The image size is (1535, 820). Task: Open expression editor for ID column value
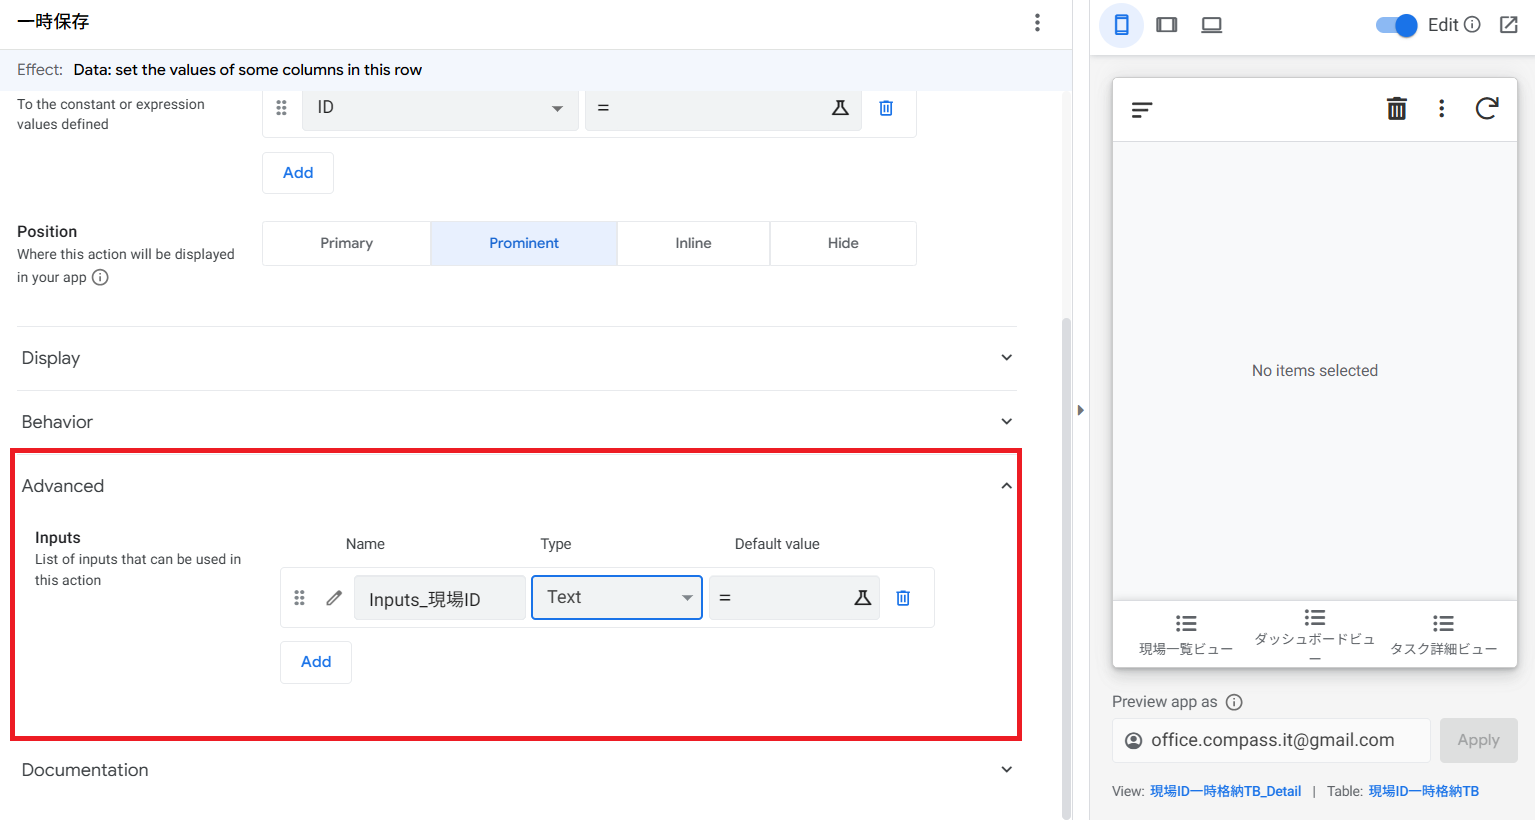(x=840, y=108)
